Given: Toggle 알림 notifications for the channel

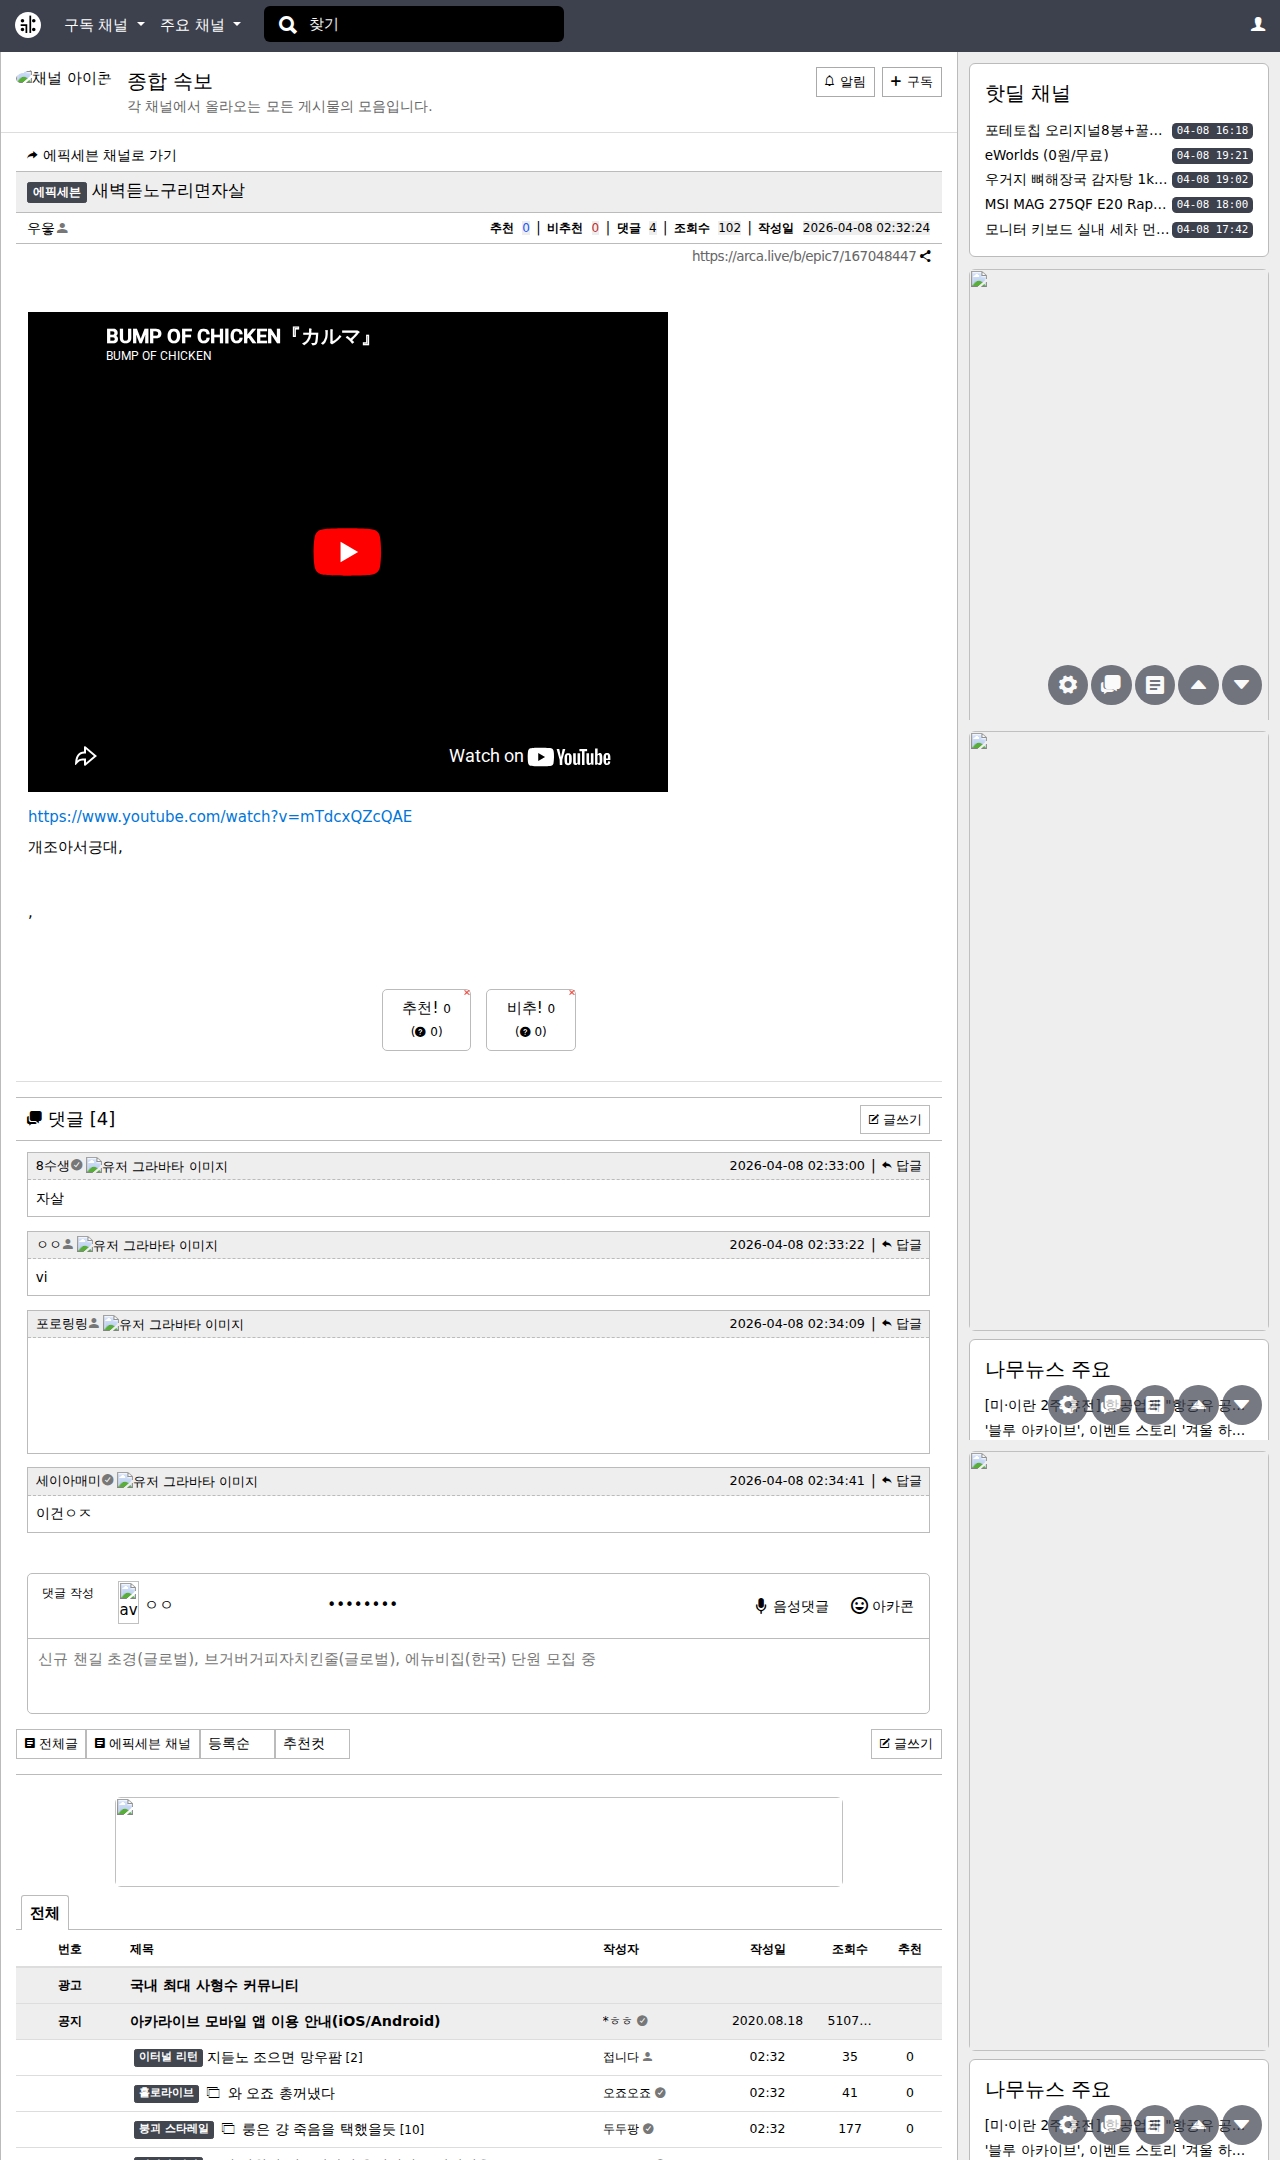Looking at the screenshot, I should tap(845, 82).
